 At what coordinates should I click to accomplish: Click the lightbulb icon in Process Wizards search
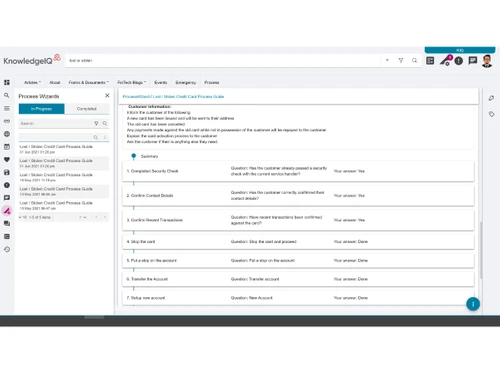[96, 123]
